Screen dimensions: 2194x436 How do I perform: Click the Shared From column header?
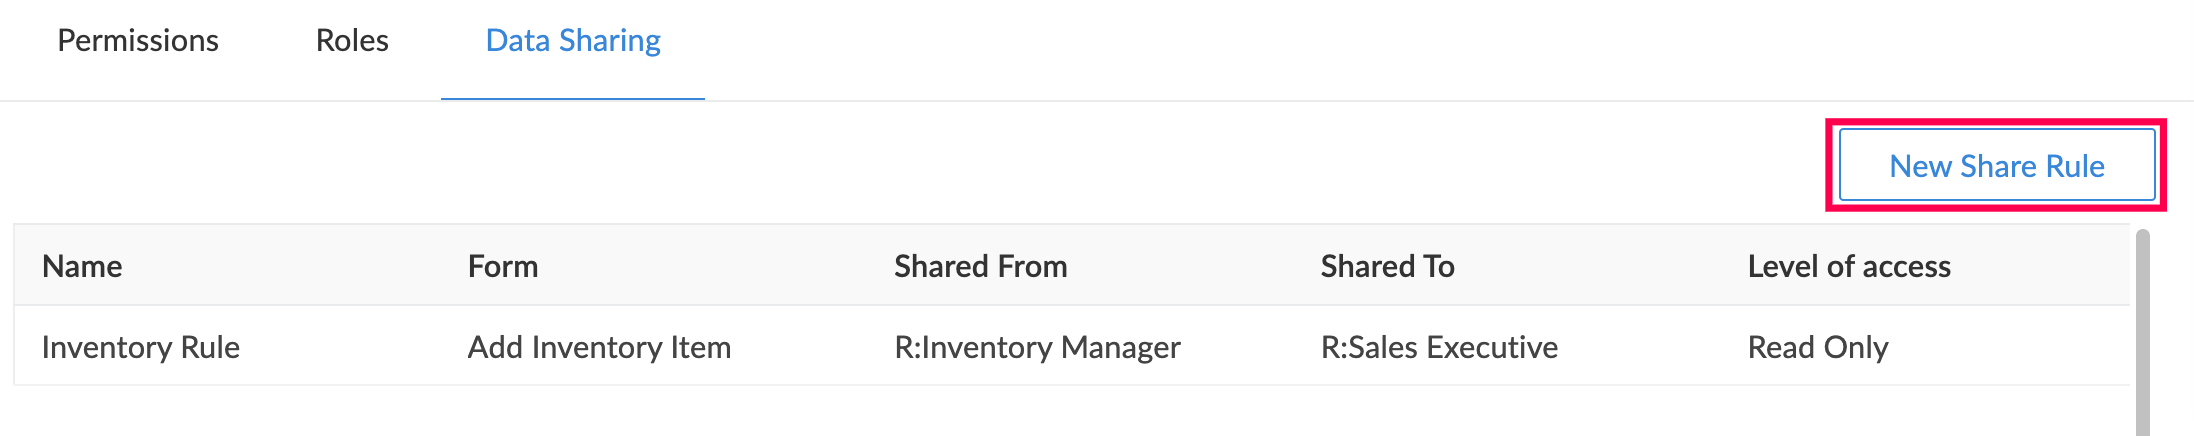click(980, 266)
